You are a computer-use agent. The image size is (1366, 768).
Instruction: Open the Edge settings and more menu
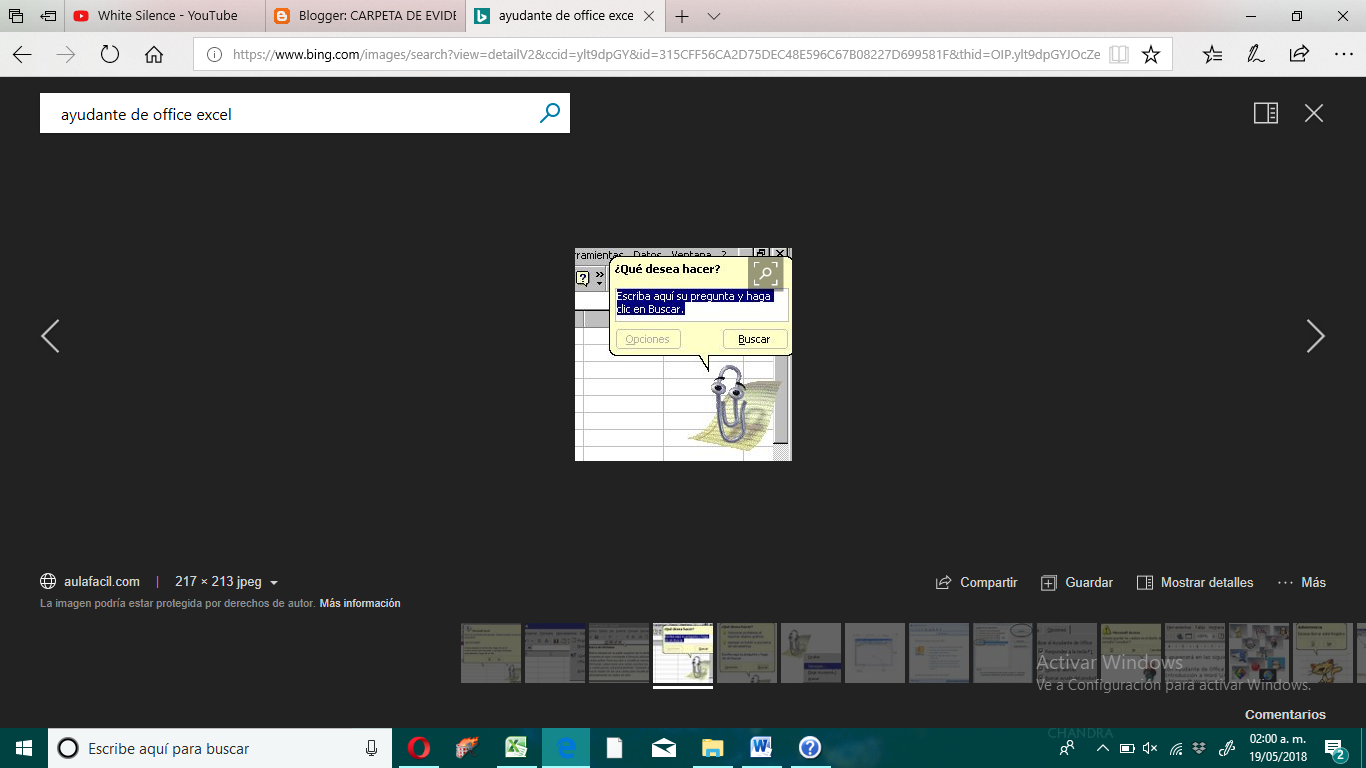[x=1342, y=55]
